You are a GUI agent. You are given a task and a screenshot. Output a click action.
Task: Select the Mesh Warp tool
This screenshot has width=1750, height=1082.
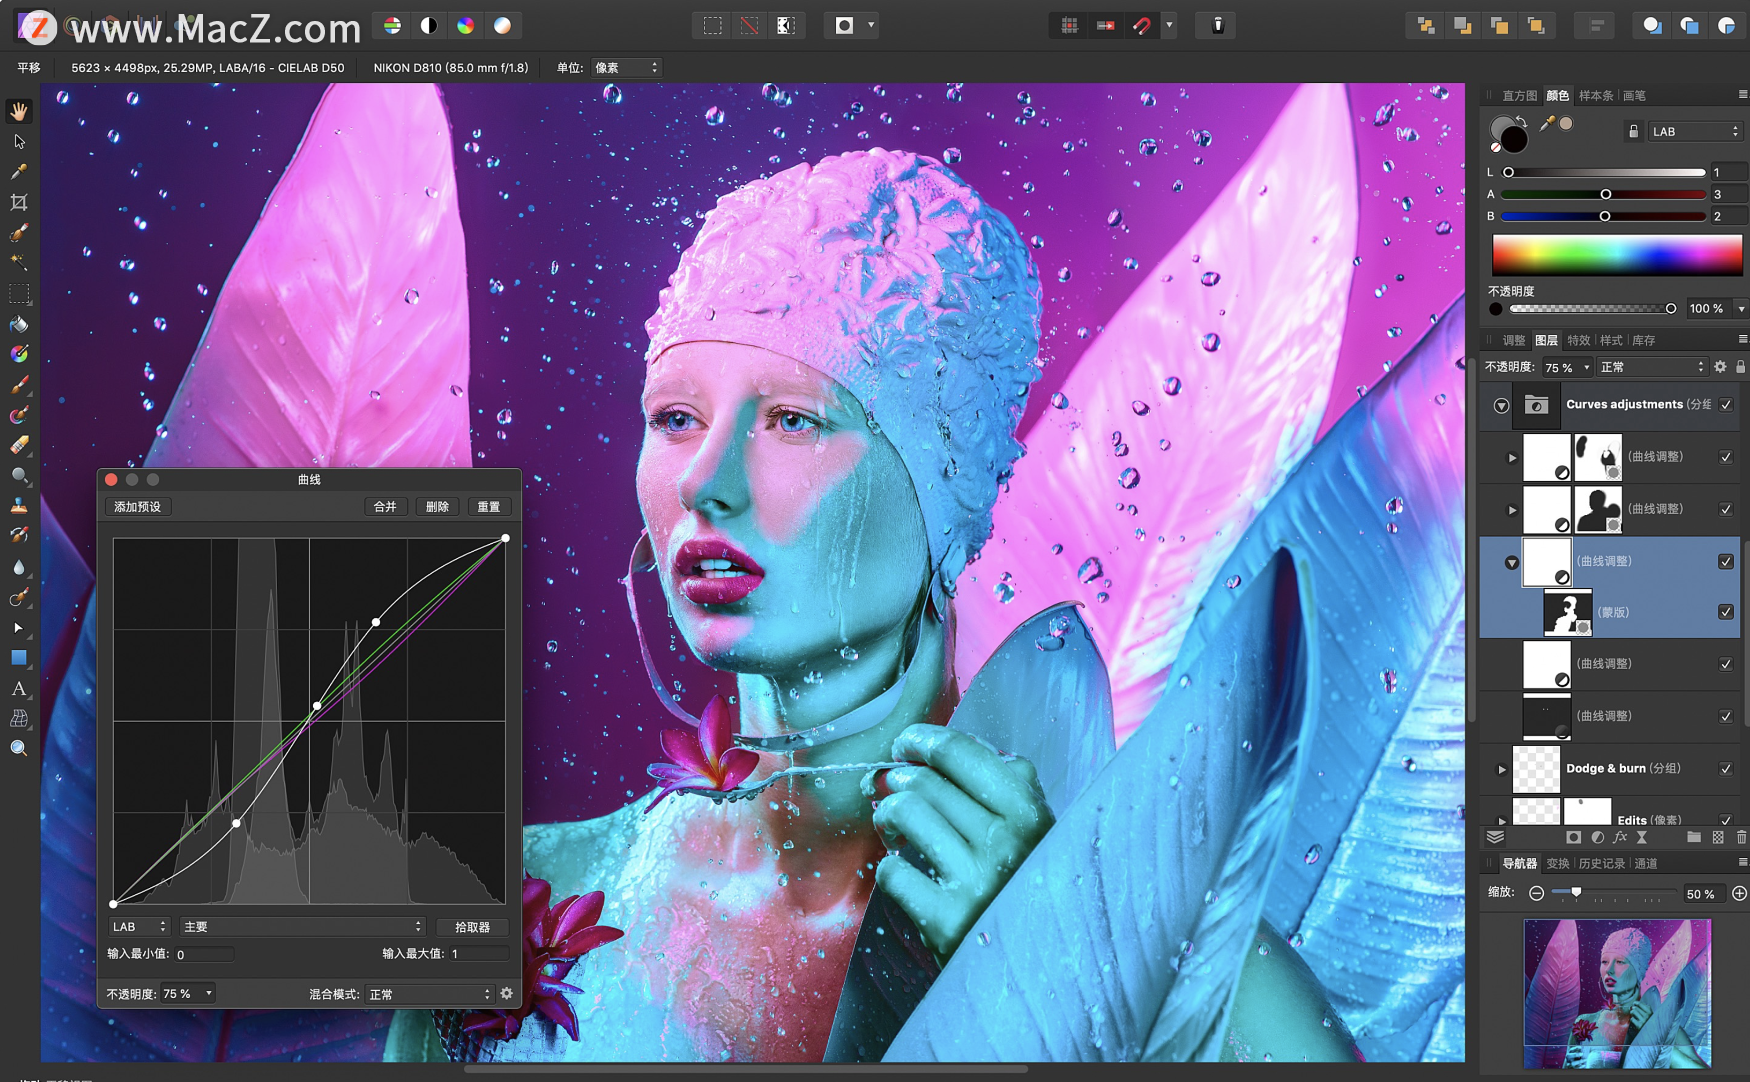click(x=19, y=718)
